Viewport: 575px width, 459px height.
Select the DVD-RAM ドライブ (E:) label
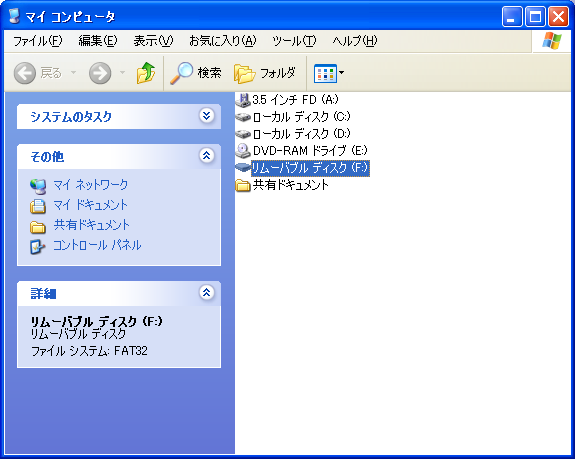tap(310, 151)
